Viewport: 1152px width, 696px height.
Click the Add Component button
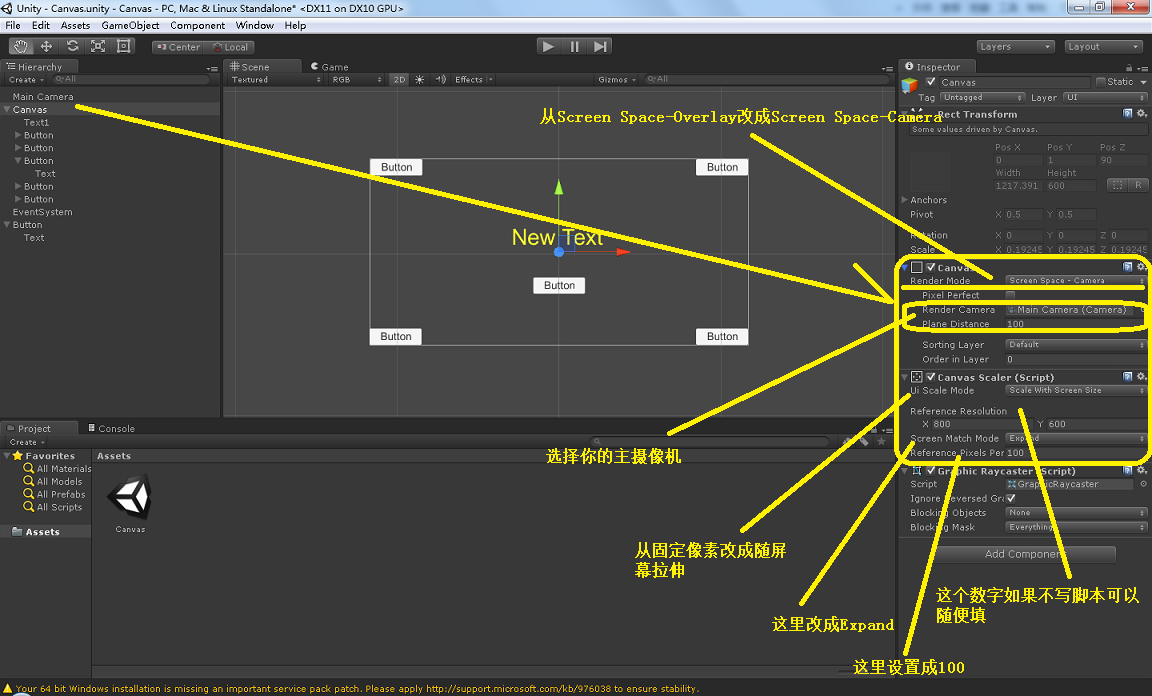click(x=1024, y=554)
